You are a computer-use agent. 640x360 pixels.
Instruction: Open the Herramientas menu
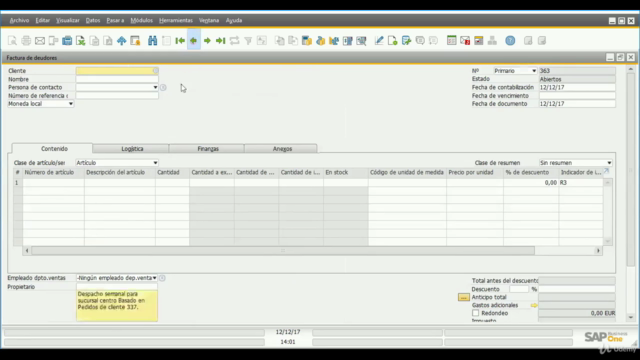pos(176,20)
